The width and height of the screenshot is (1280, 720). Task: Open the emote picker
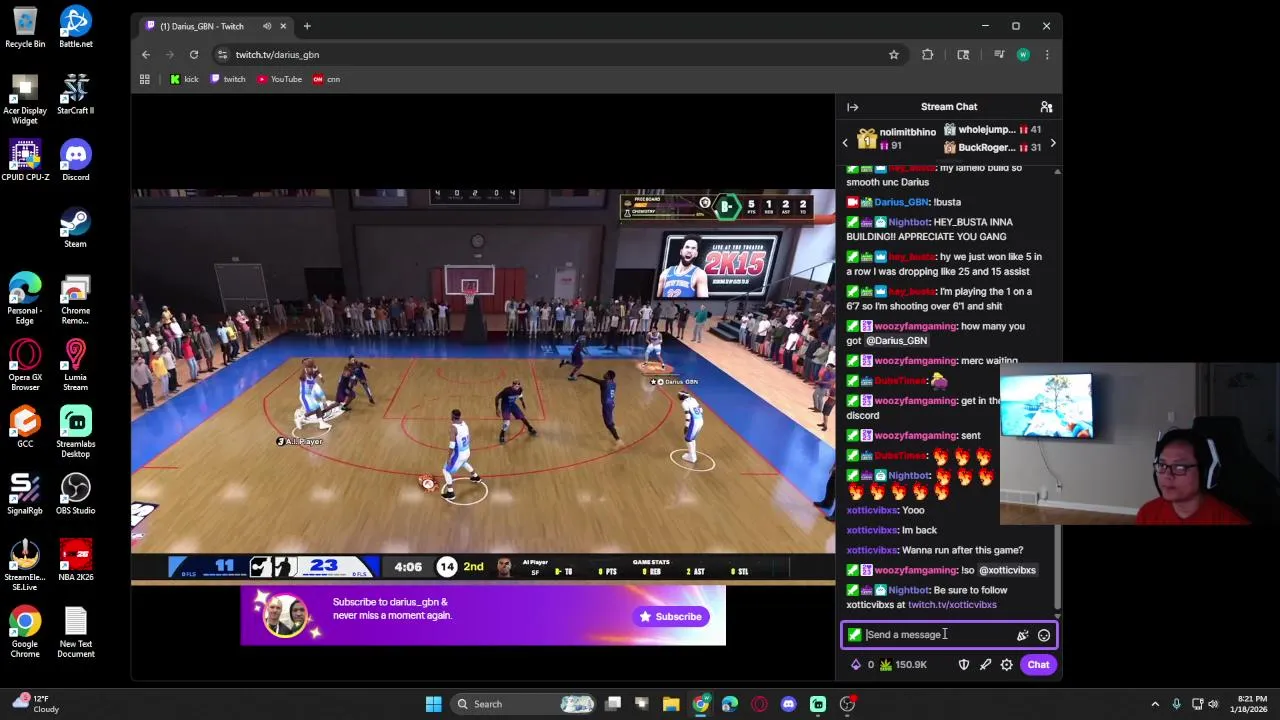pyautogui.click(x=1044, y=635)
